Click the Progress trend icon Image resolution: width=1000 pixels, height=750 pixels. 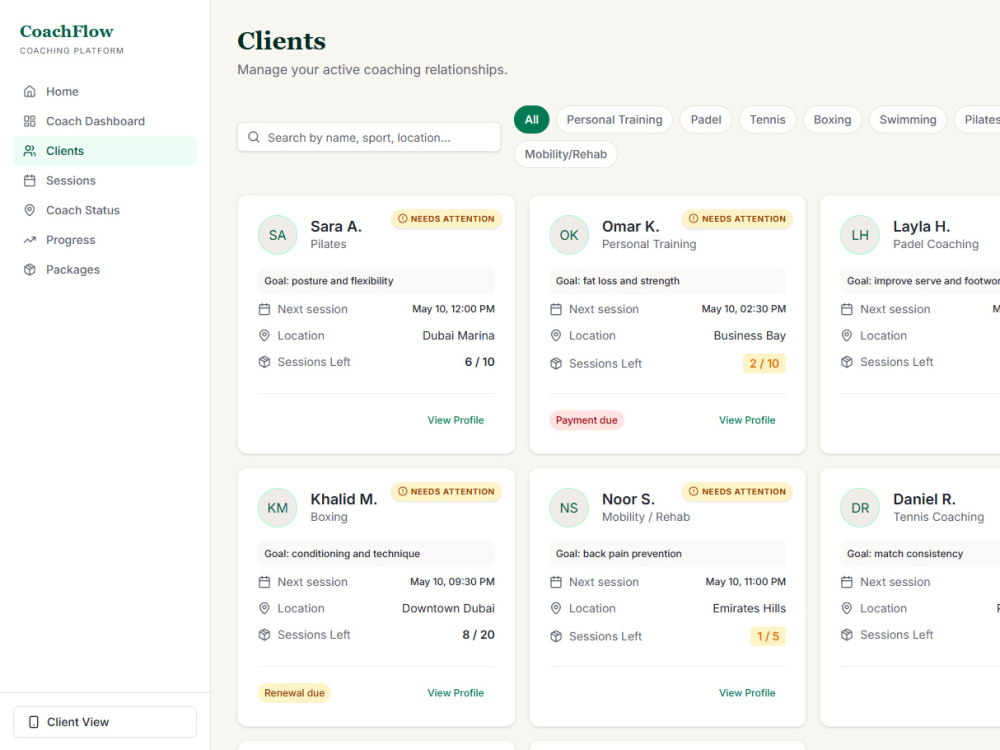coord(29,240)
